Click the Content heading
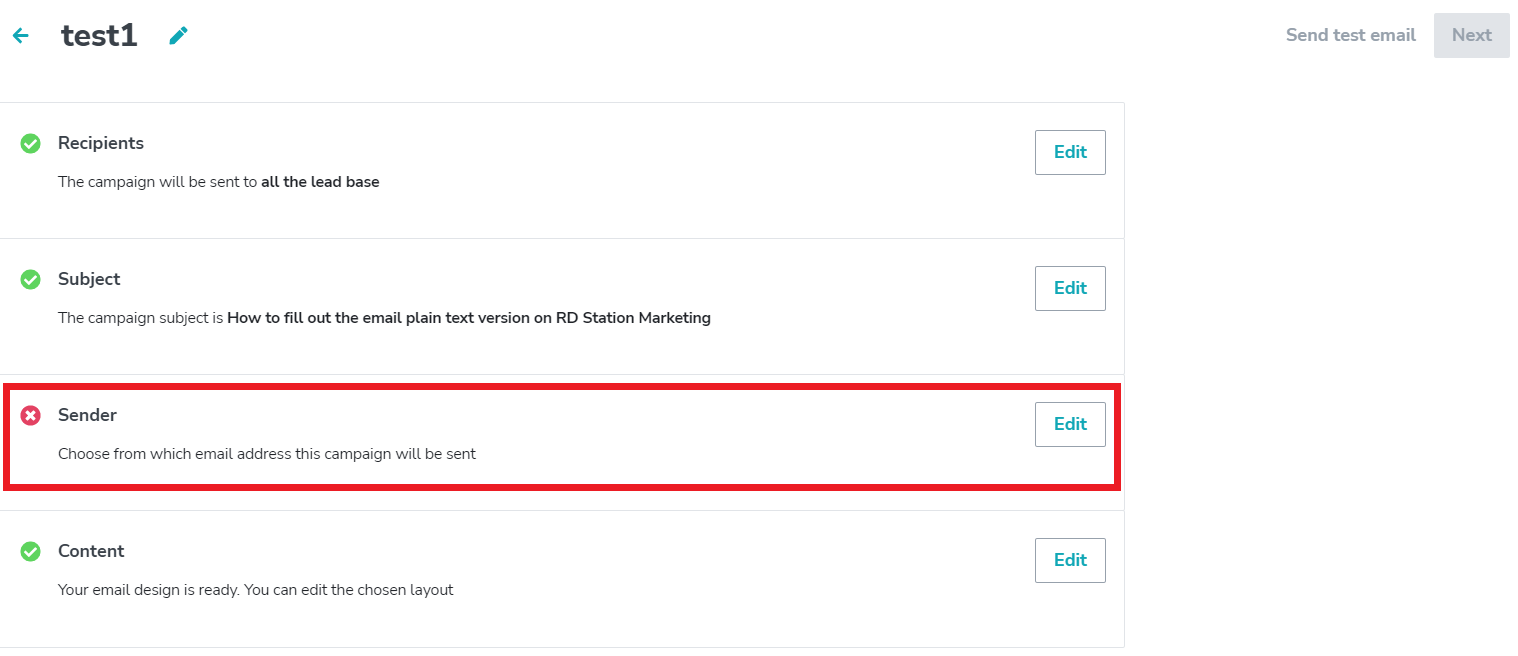 coord(91,551)
